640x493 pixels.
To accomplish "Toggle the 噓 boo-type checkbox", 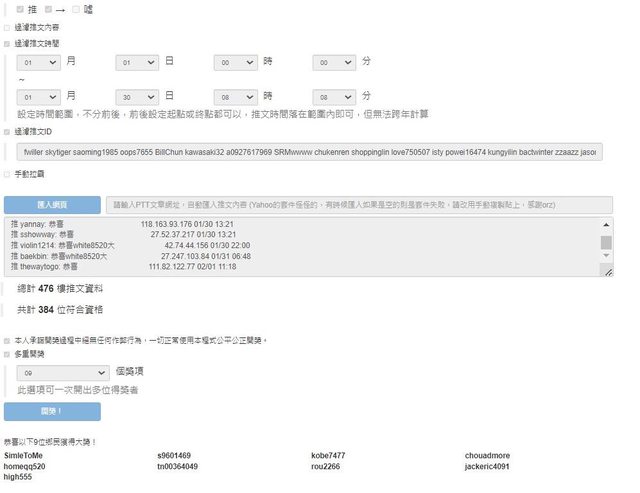I will pos(75,9).
